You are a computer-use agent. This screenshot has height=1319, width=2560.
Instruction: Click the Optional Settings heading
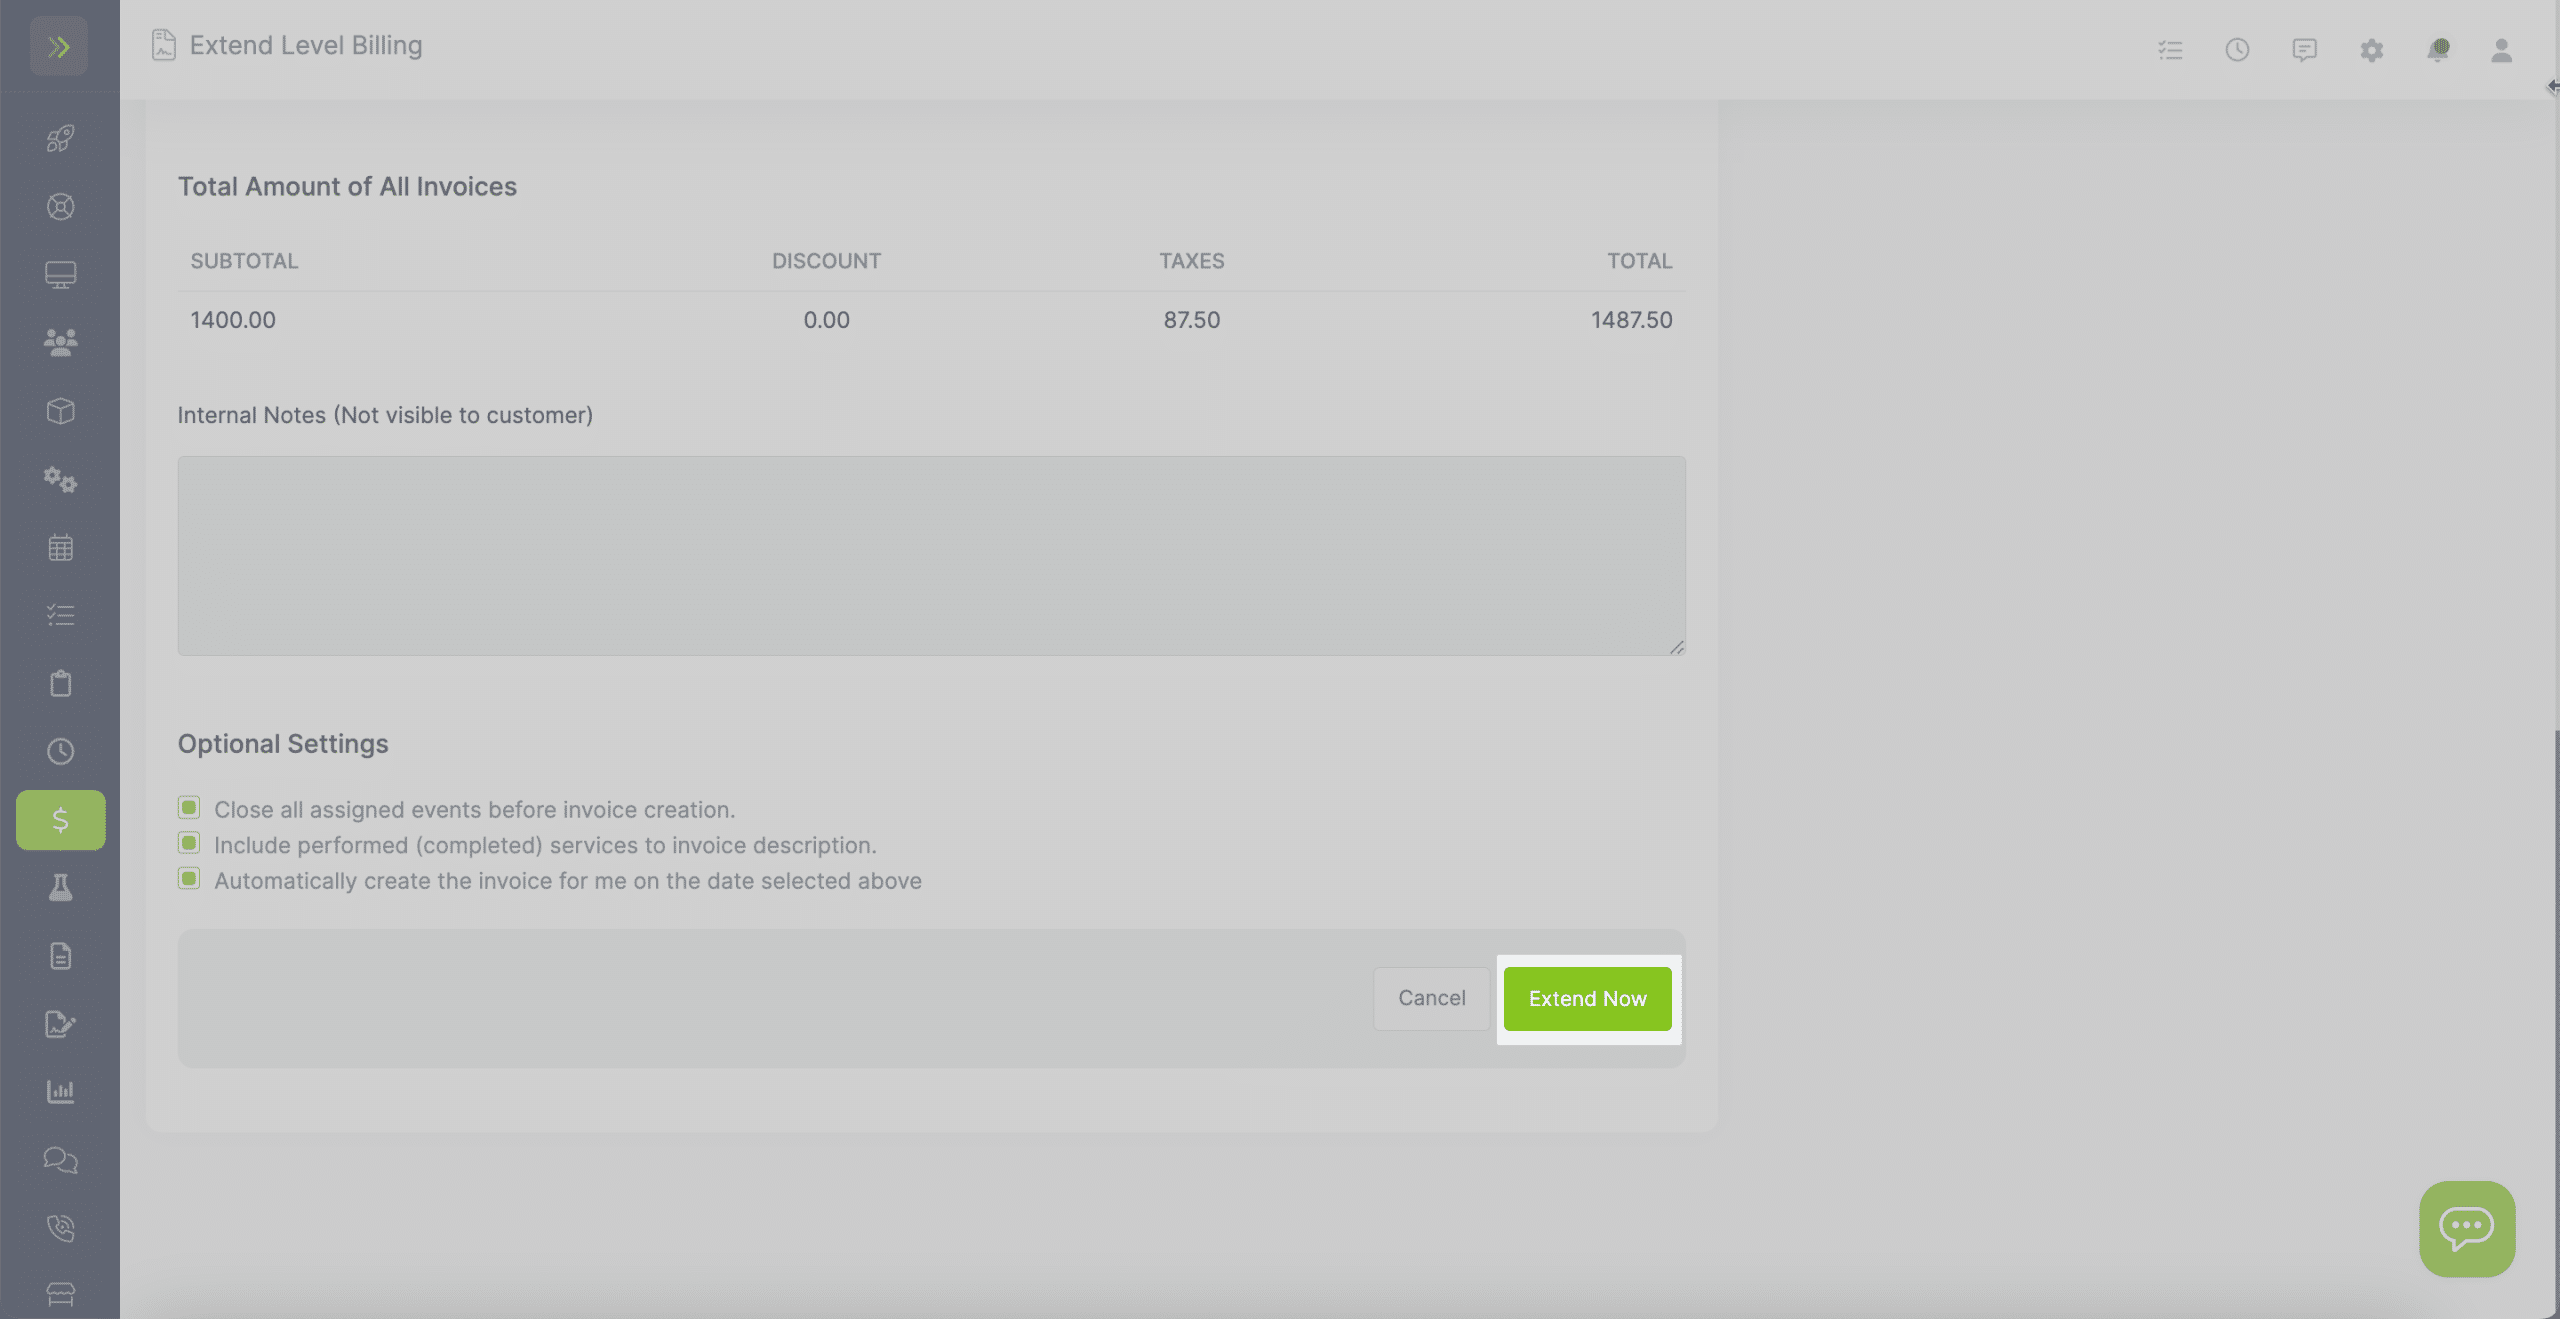pyautogui.click(x=283, y=744)
